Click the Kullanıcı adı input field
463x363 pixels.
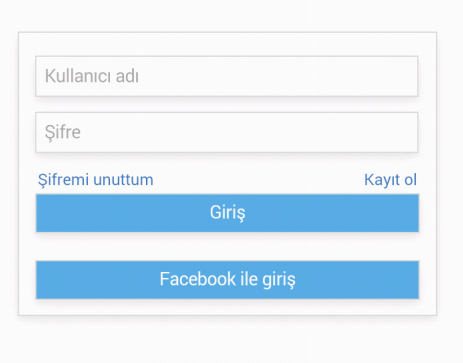click(x=227, y=76)
